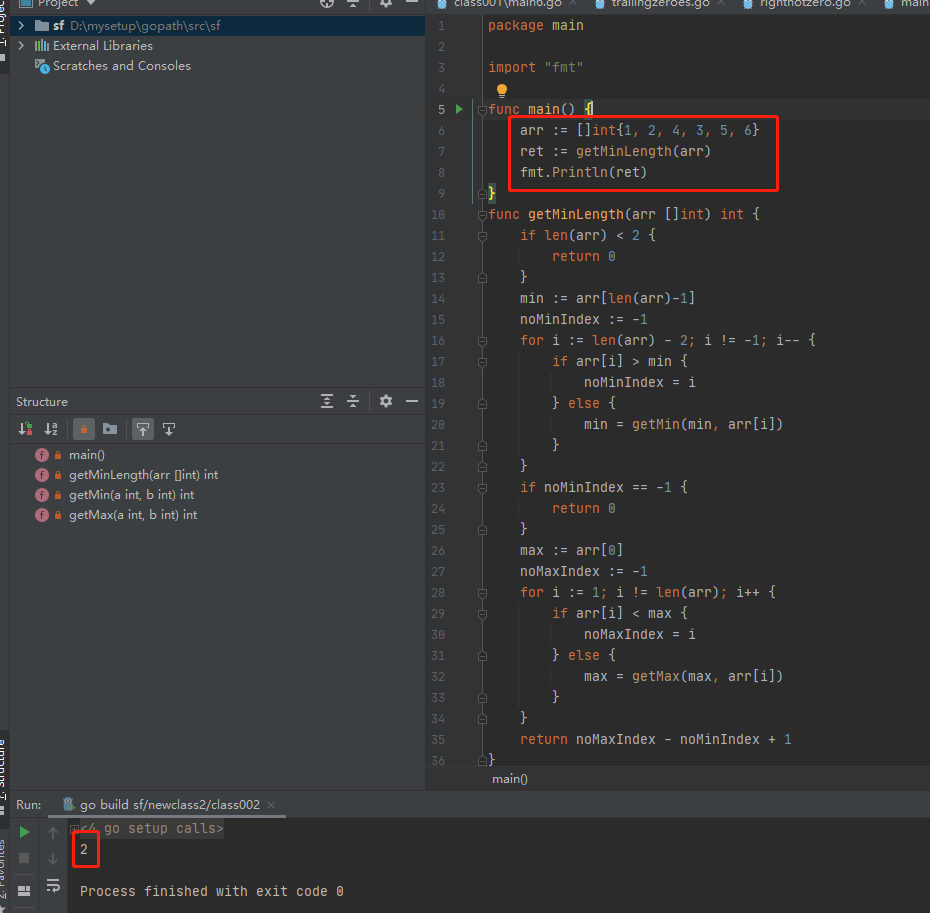Click return noMaxIndex - noMinIndex + 1
This screenshot has height=913, width=930.
[x=655, y=740]
